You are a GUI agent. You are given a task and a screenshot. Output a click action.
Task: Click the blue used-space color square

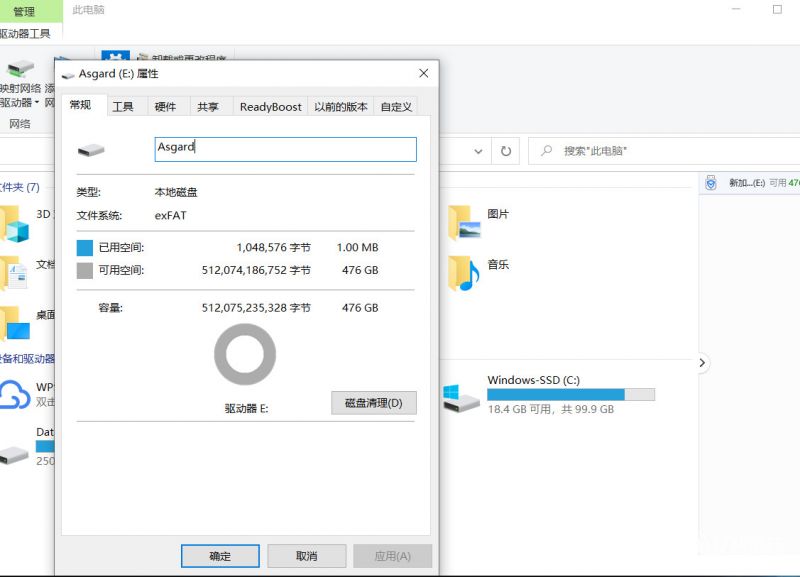(85, 248)
